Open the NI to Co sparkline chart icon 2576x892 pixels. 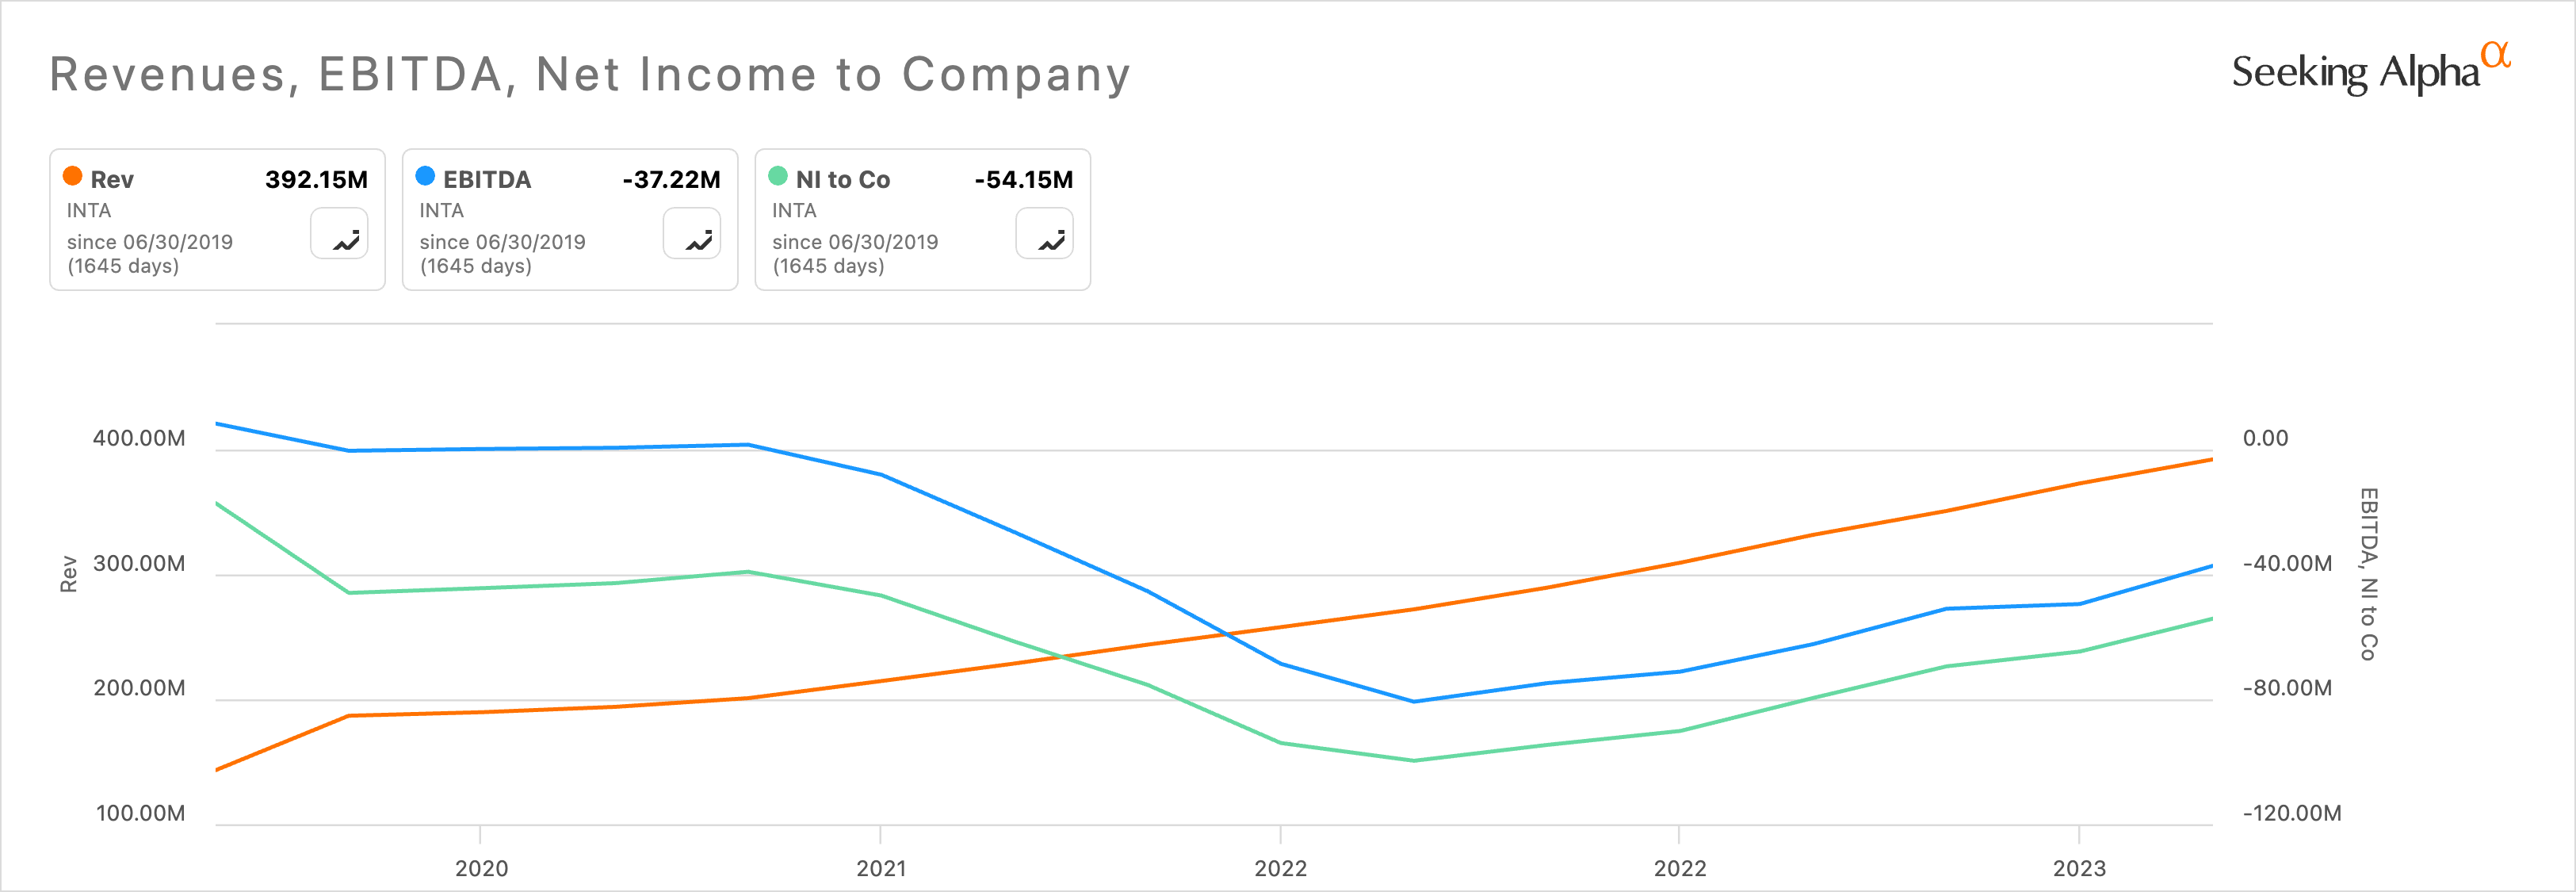pyautogui.click(x=1046, y=235)
